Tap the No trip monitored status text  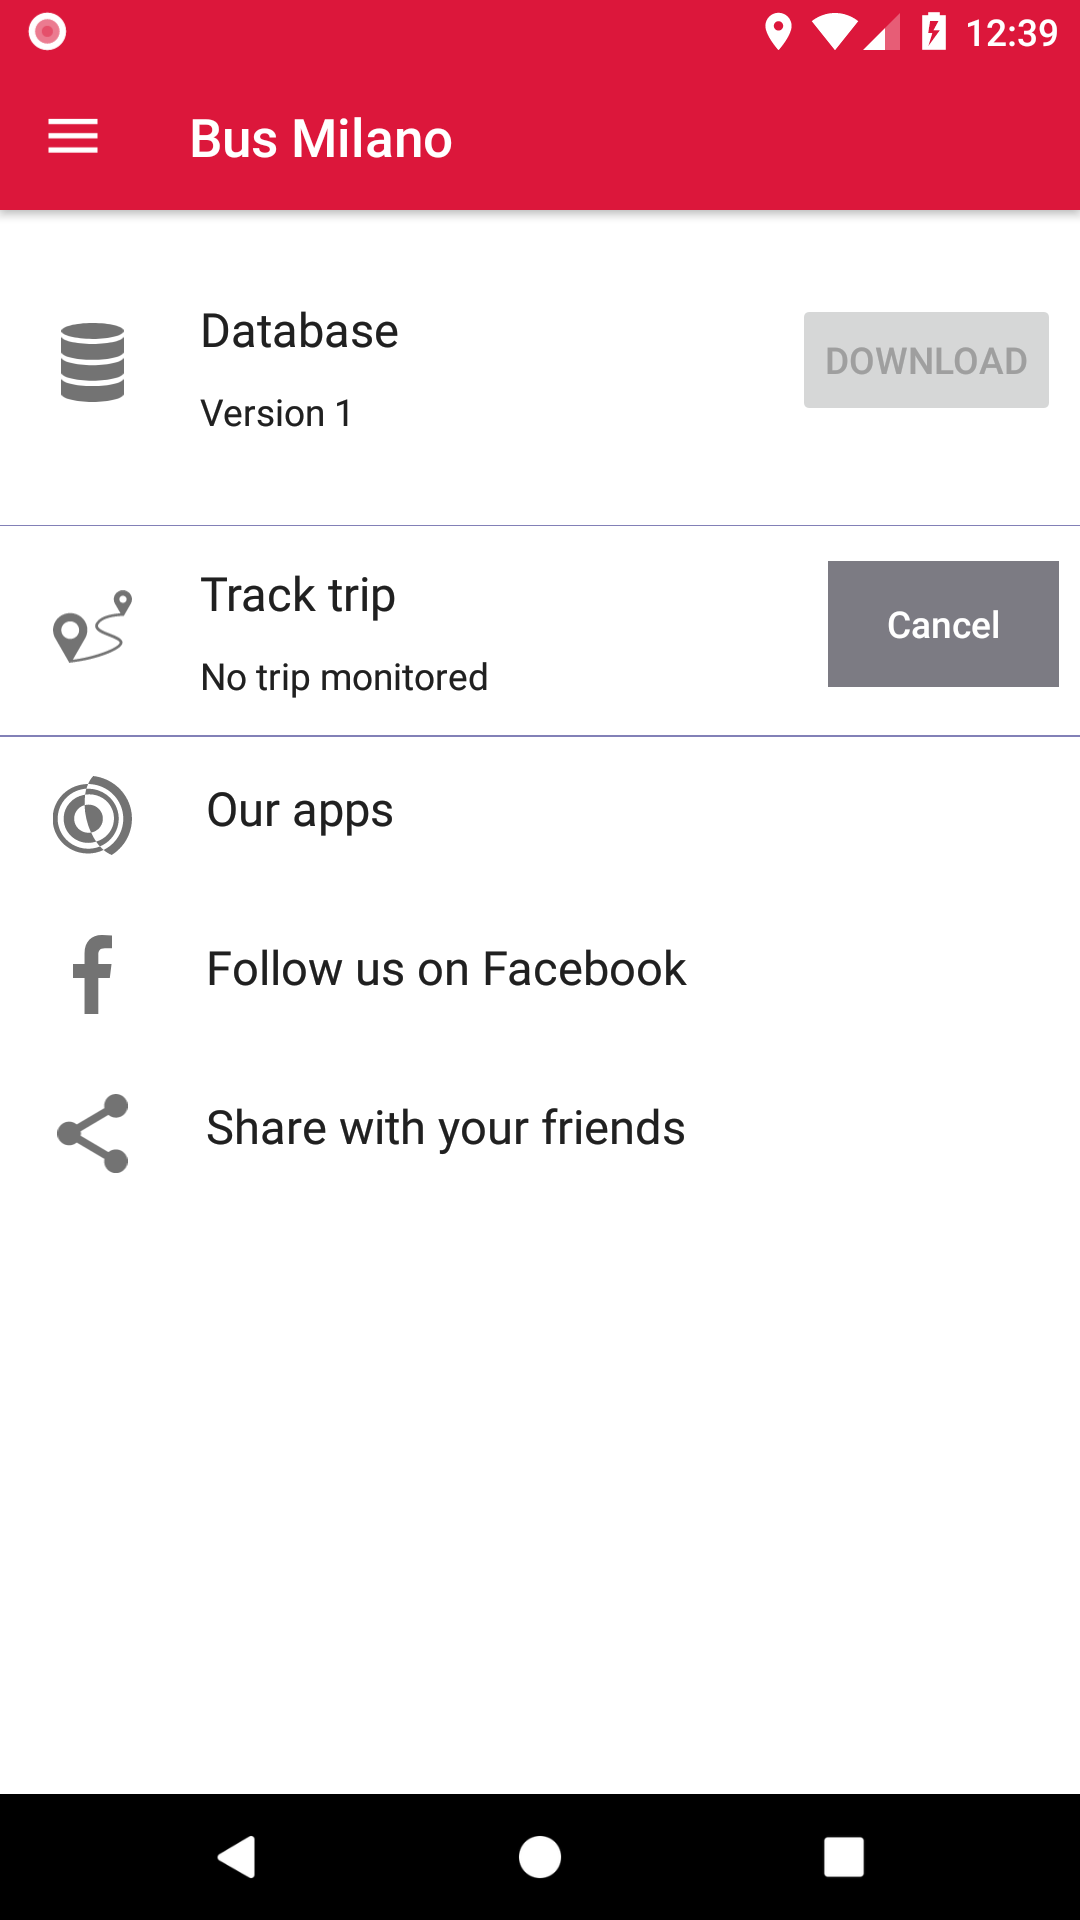[x=344, y=677]
